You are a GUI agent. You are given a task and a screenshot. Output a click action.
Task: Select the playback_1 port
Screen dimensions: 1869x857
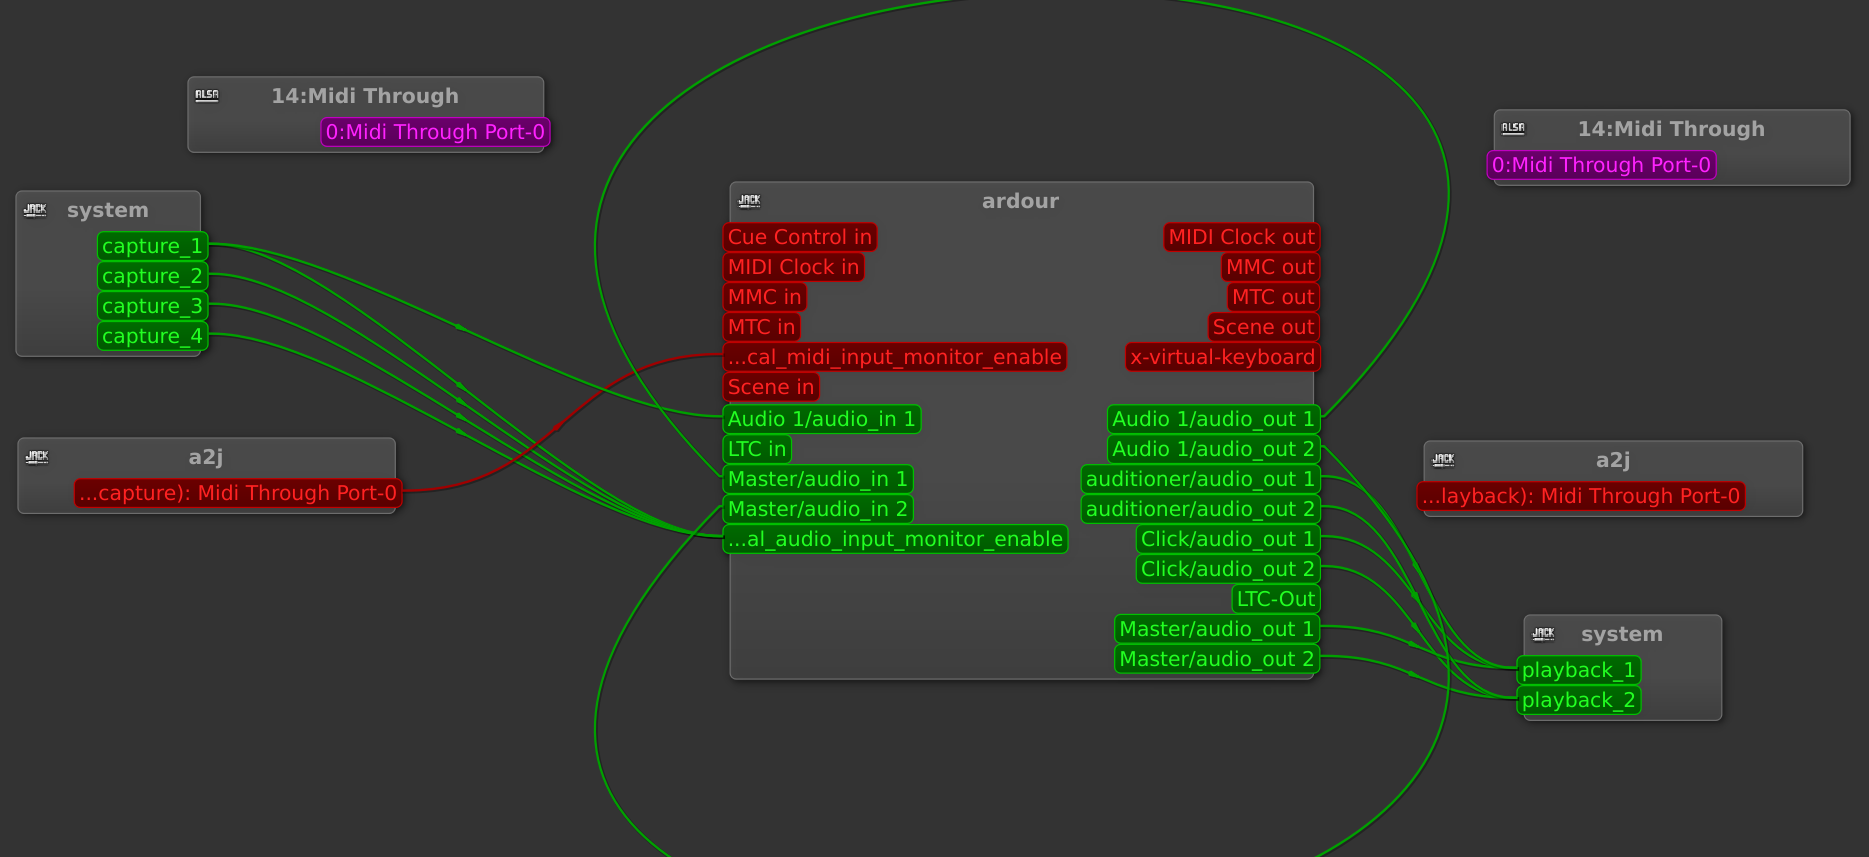tap(1579, 670)
